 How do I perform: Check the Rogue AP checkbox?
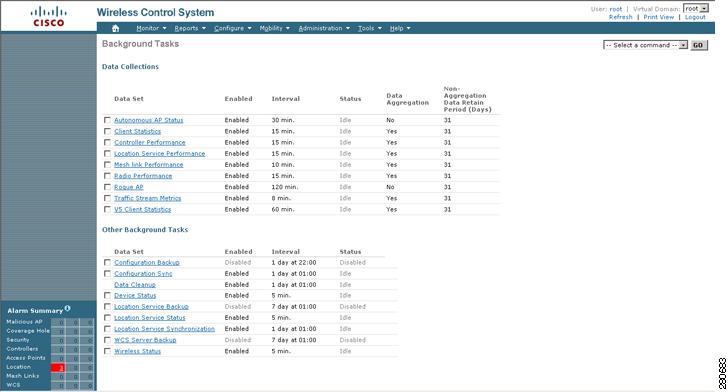(107, 187)
